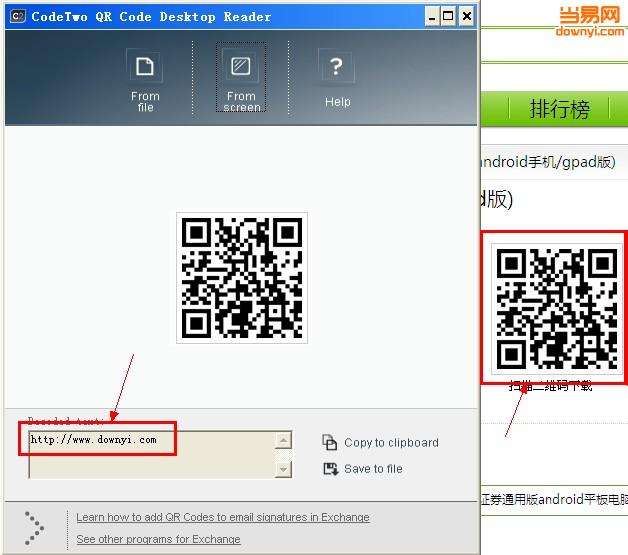Click Save to file text
The image size is (628, 555).
373,469
